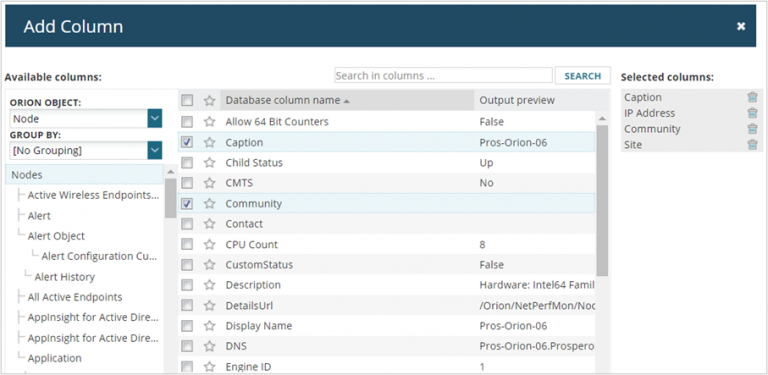Click the column list scrollbar thumb
Screen dimensions: 768x375
[x=602, y=200]
